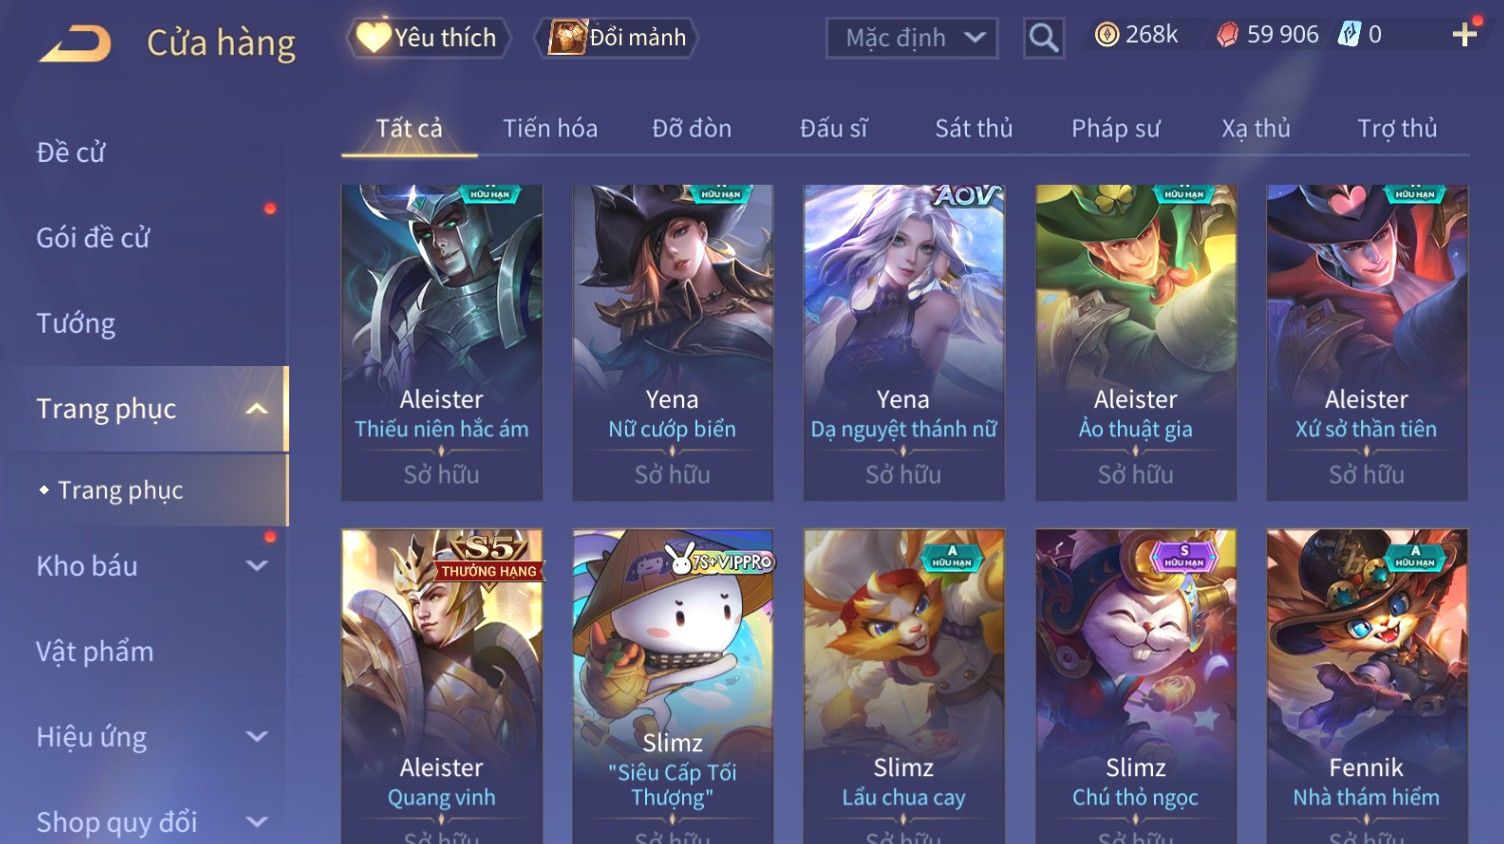The image size is (1504, 844).
Task: Select Slimz Chú thỏ ngọc skin card
Action: coord(1135,686)
